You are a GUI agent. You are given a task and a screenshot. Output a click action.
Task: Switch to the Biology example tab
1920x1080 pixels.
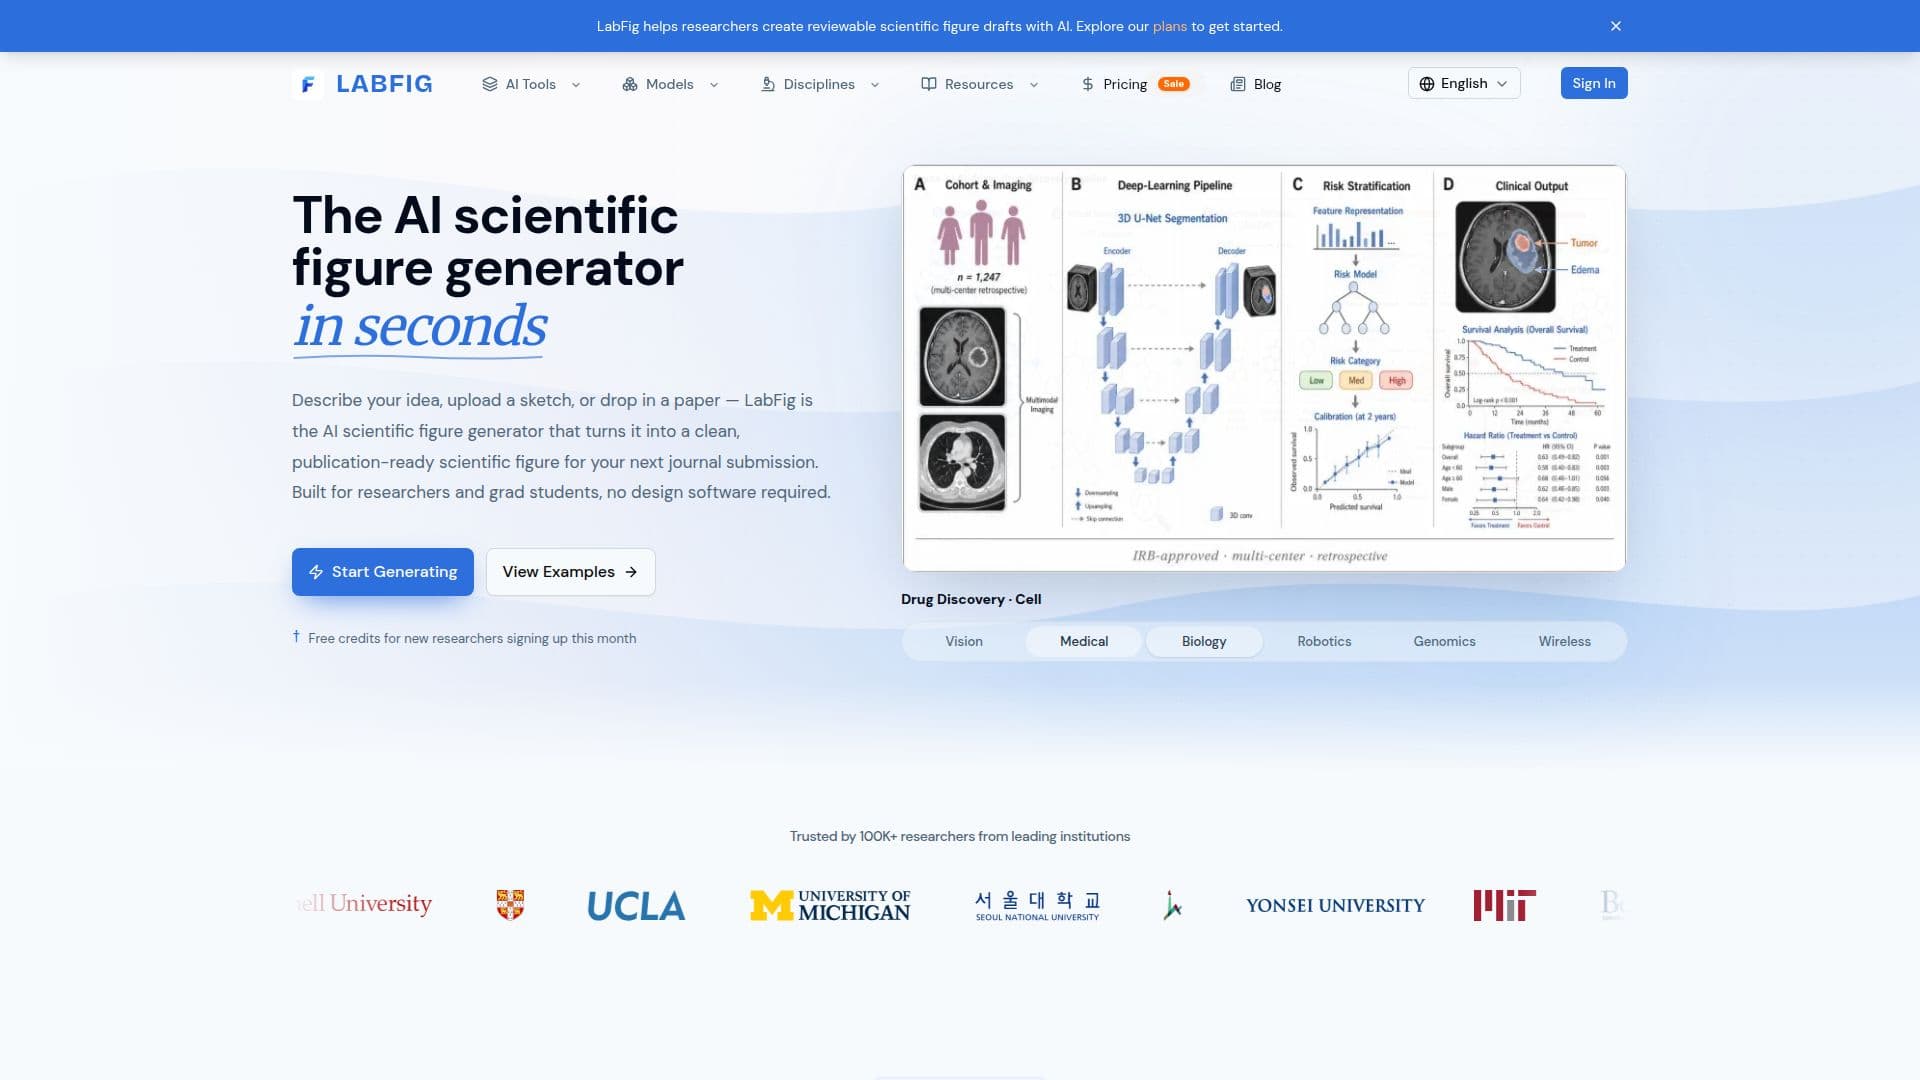point(1204,641)
